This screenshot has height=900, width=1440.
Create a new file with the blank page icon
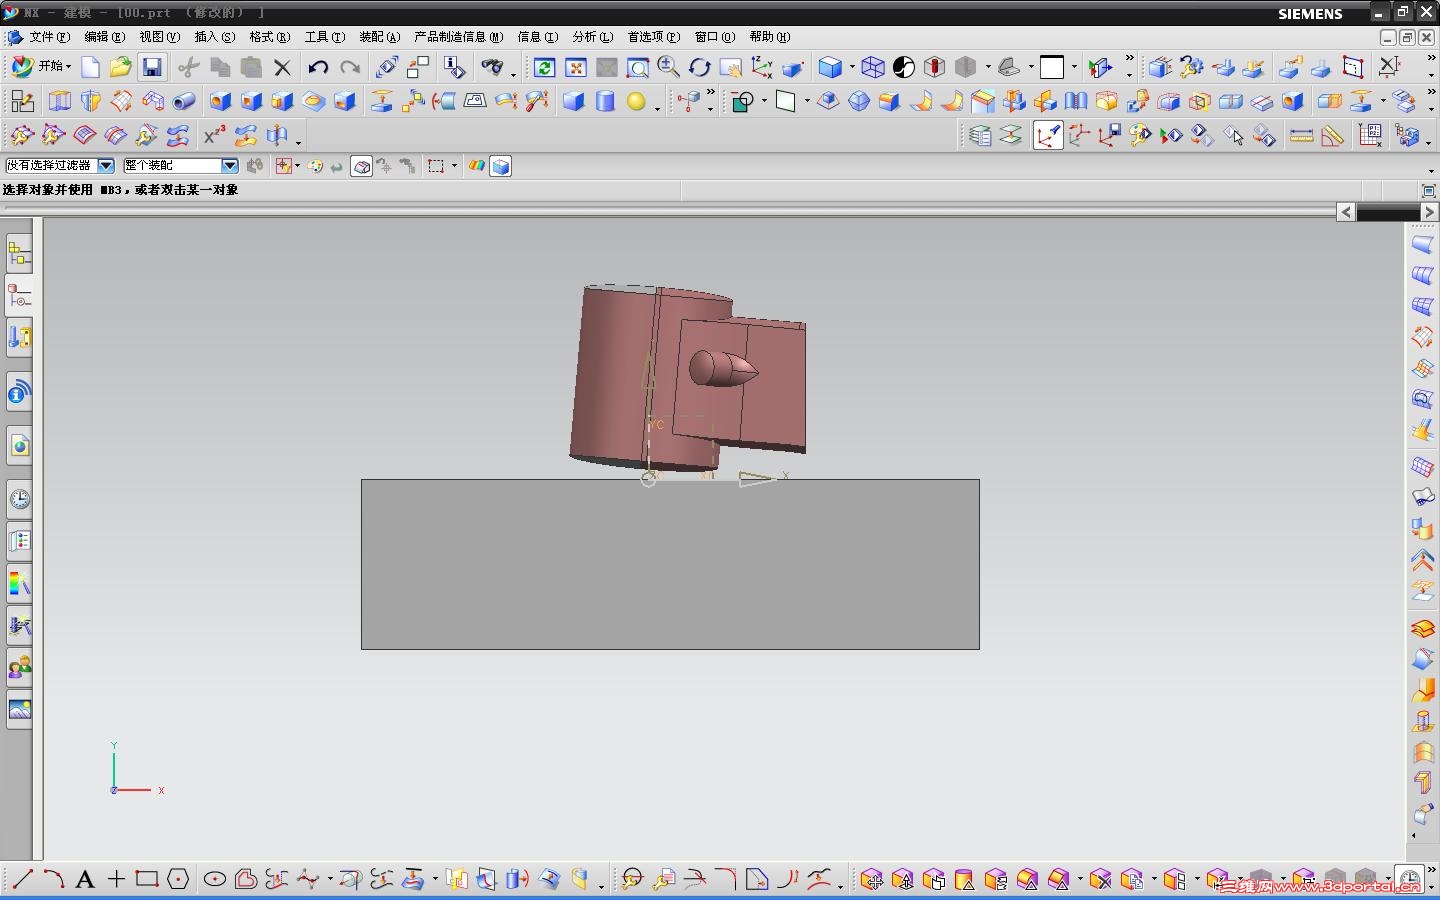point(90,67)
